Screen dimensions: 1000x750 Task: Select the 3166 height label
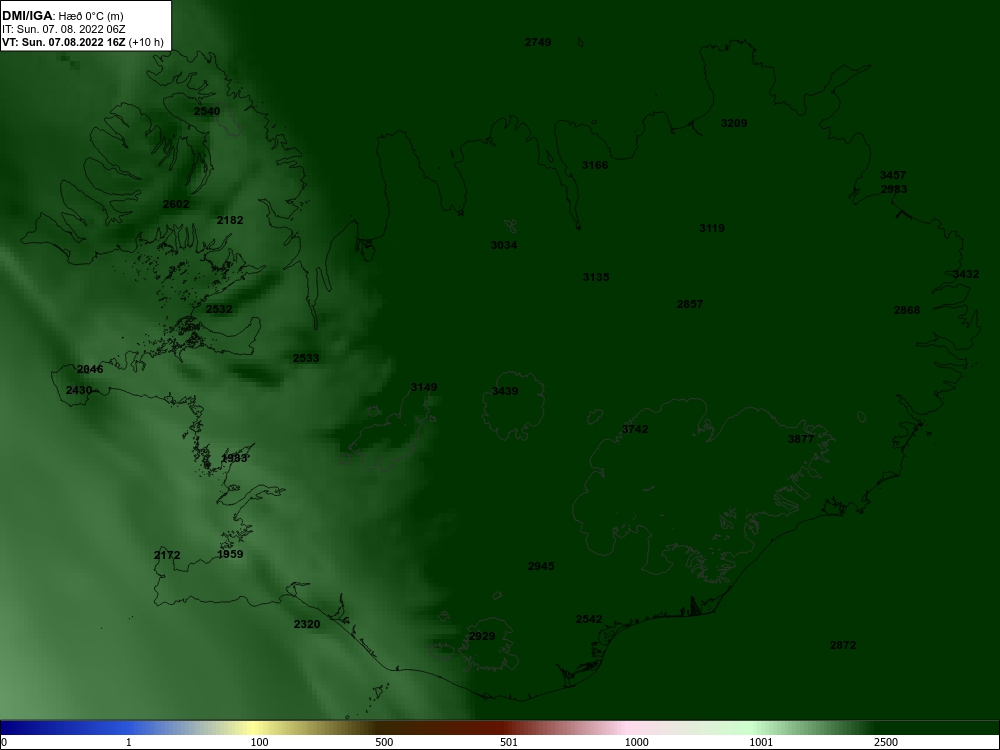(595, 165)
